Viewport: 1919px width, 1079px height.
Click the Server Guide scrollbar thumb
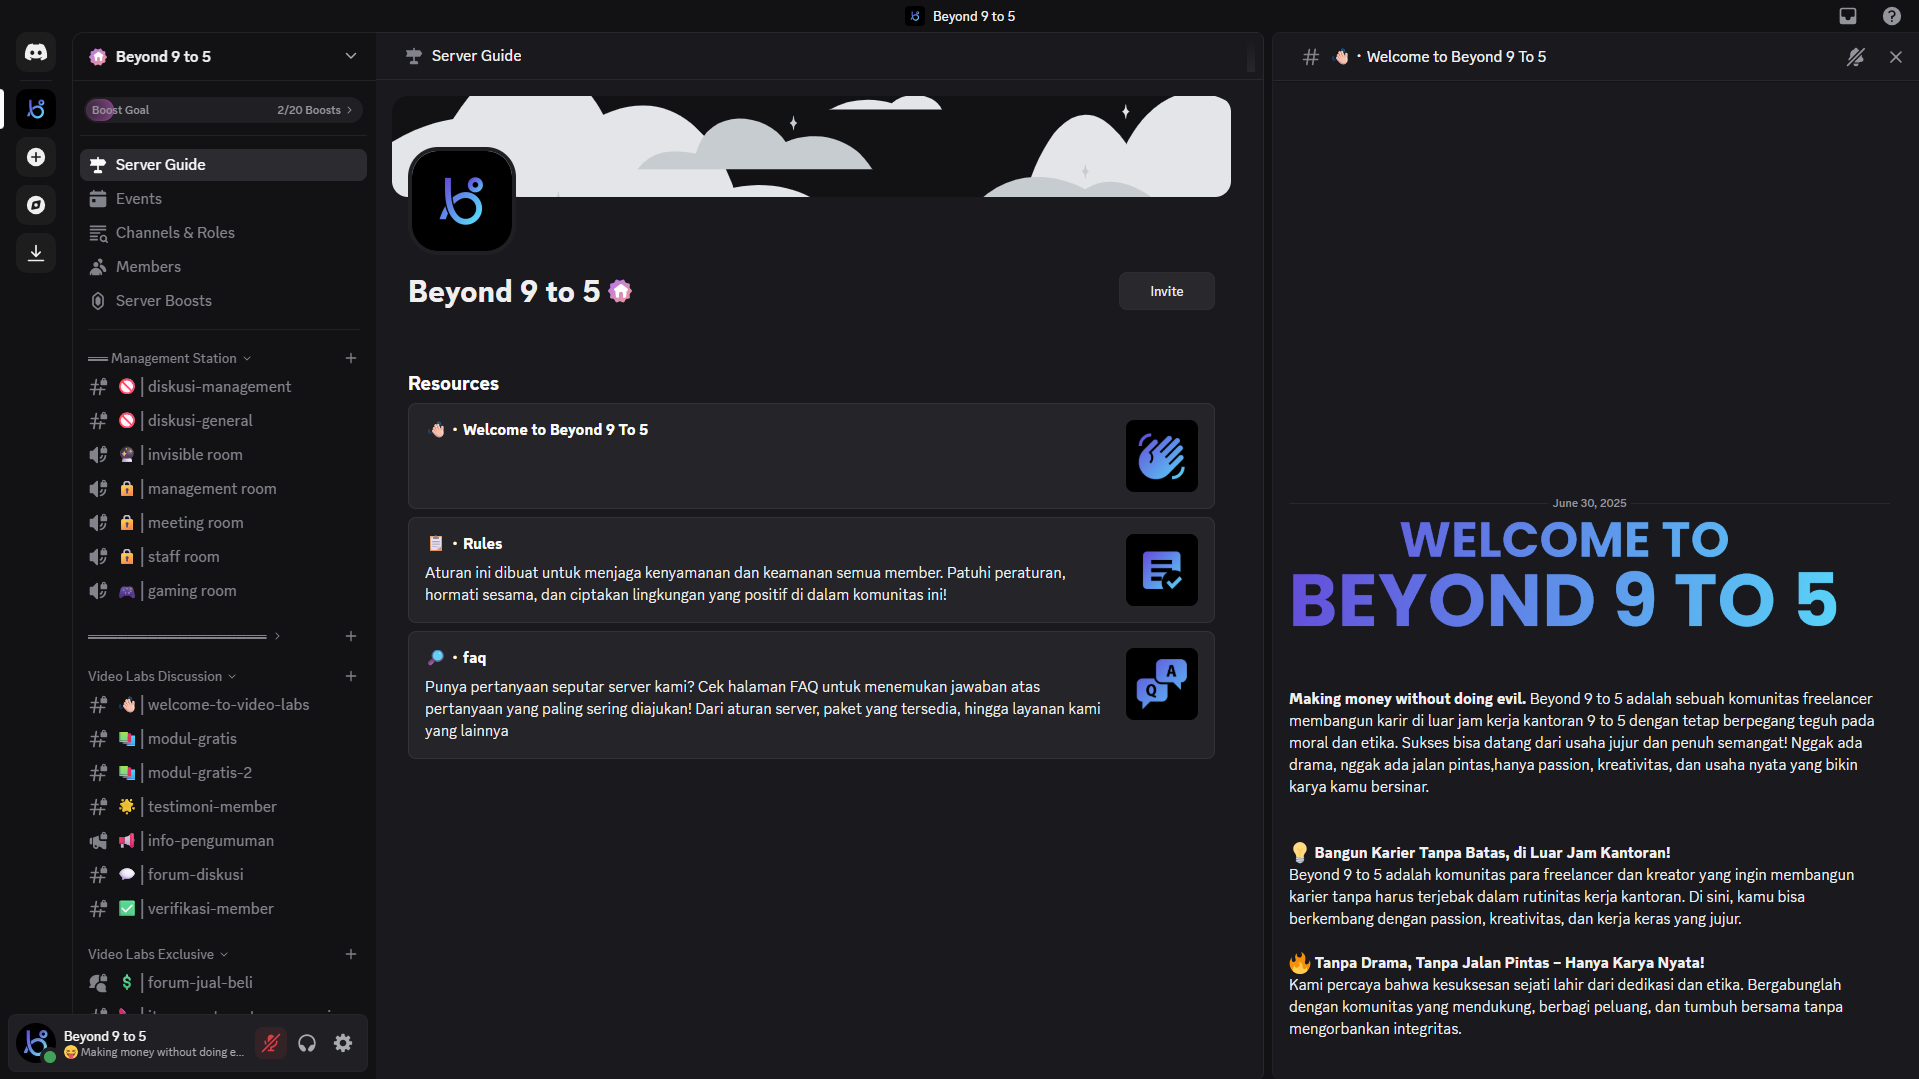[x=1250, y=56]
